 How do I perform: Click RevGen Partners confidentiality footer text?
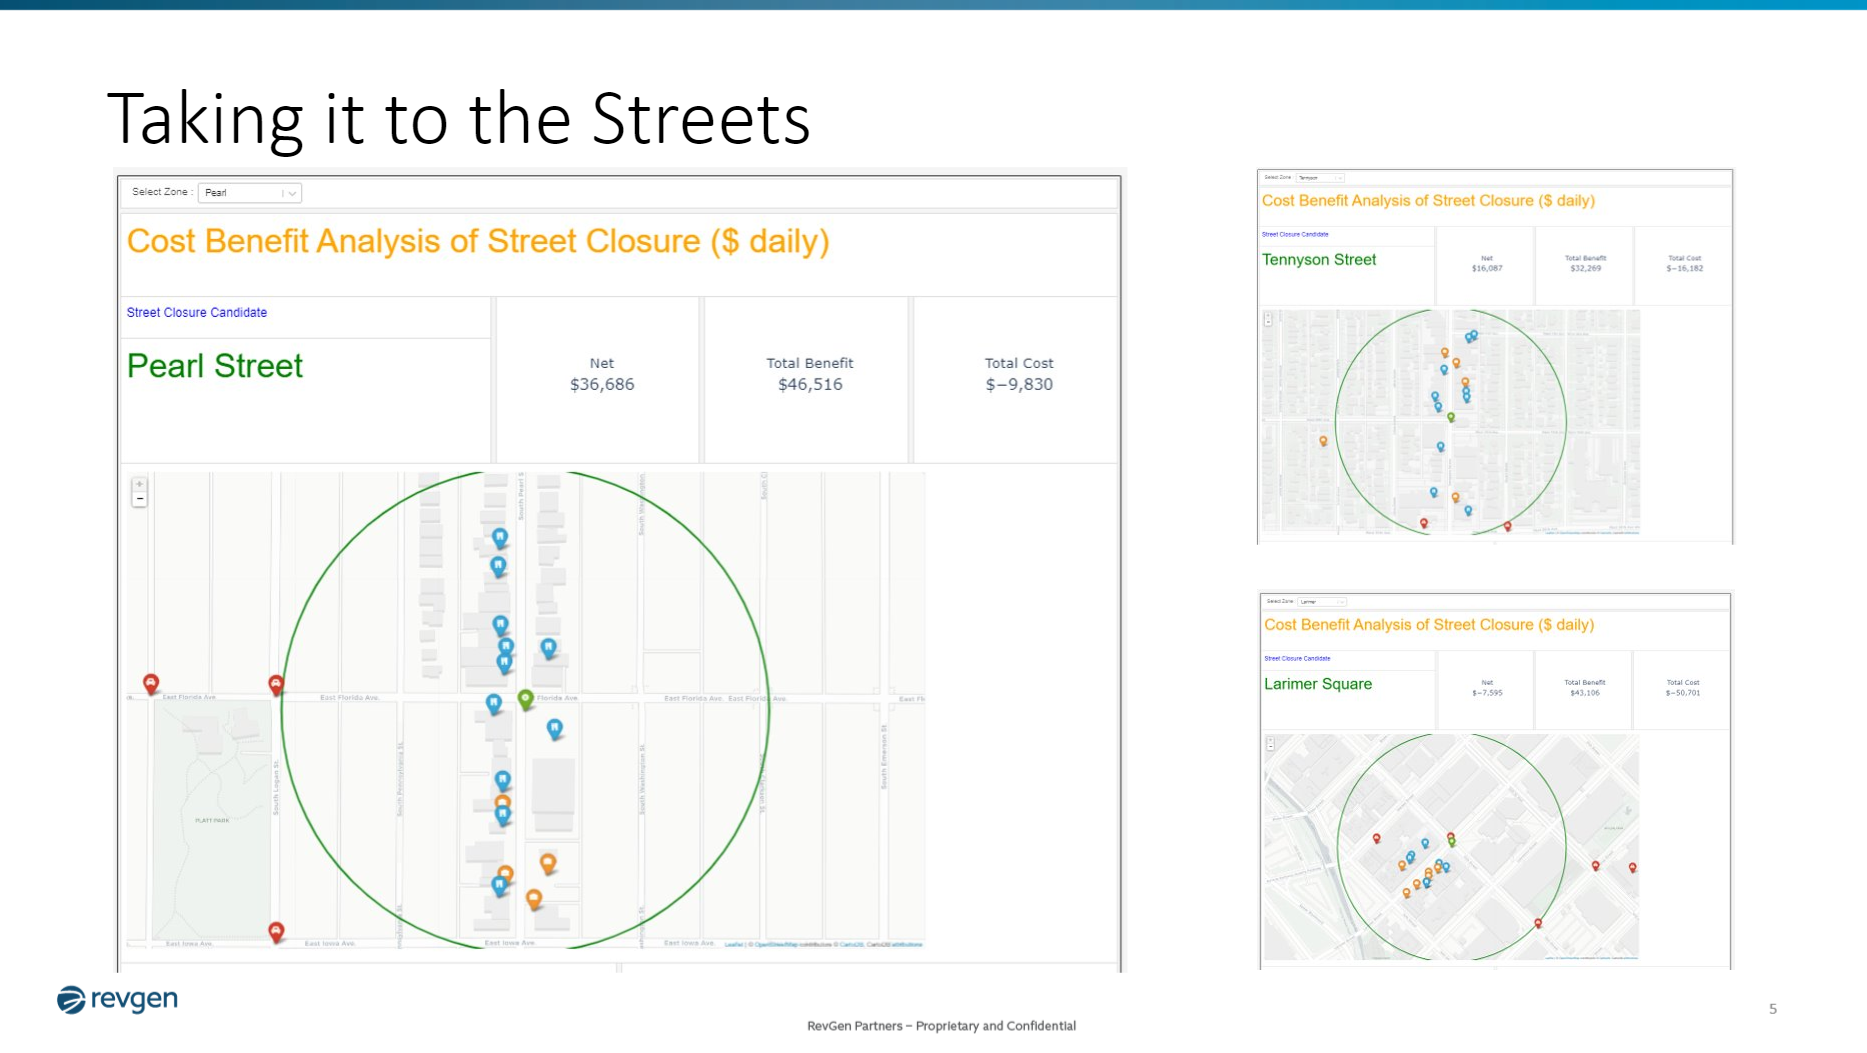coord(941,1025)
